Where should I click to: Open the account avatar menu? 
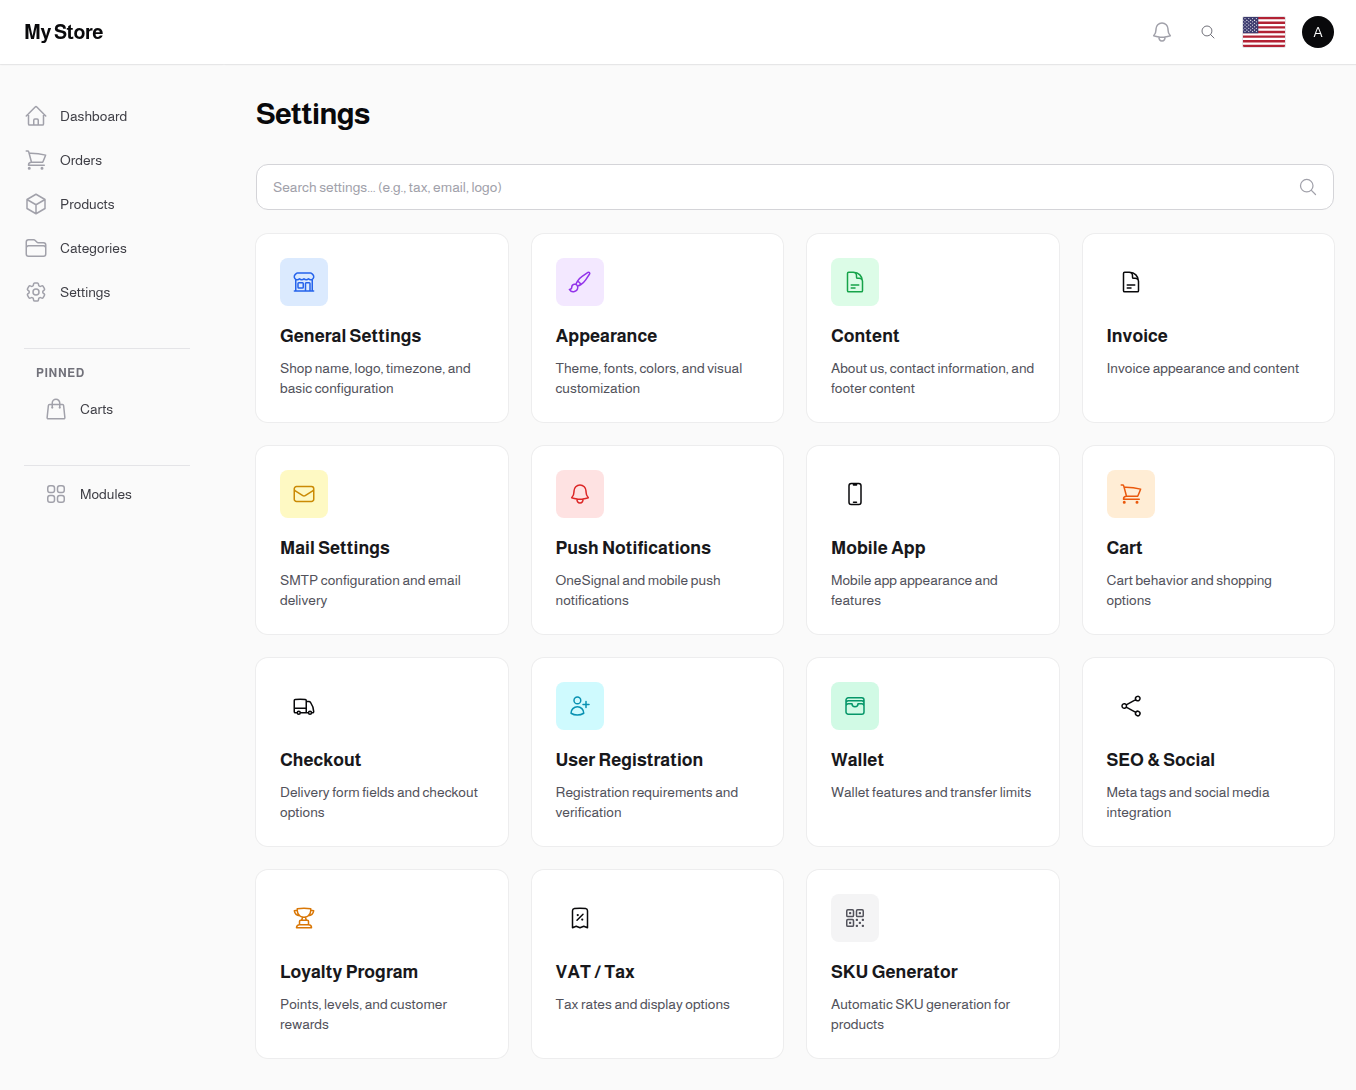[1317, 31]
